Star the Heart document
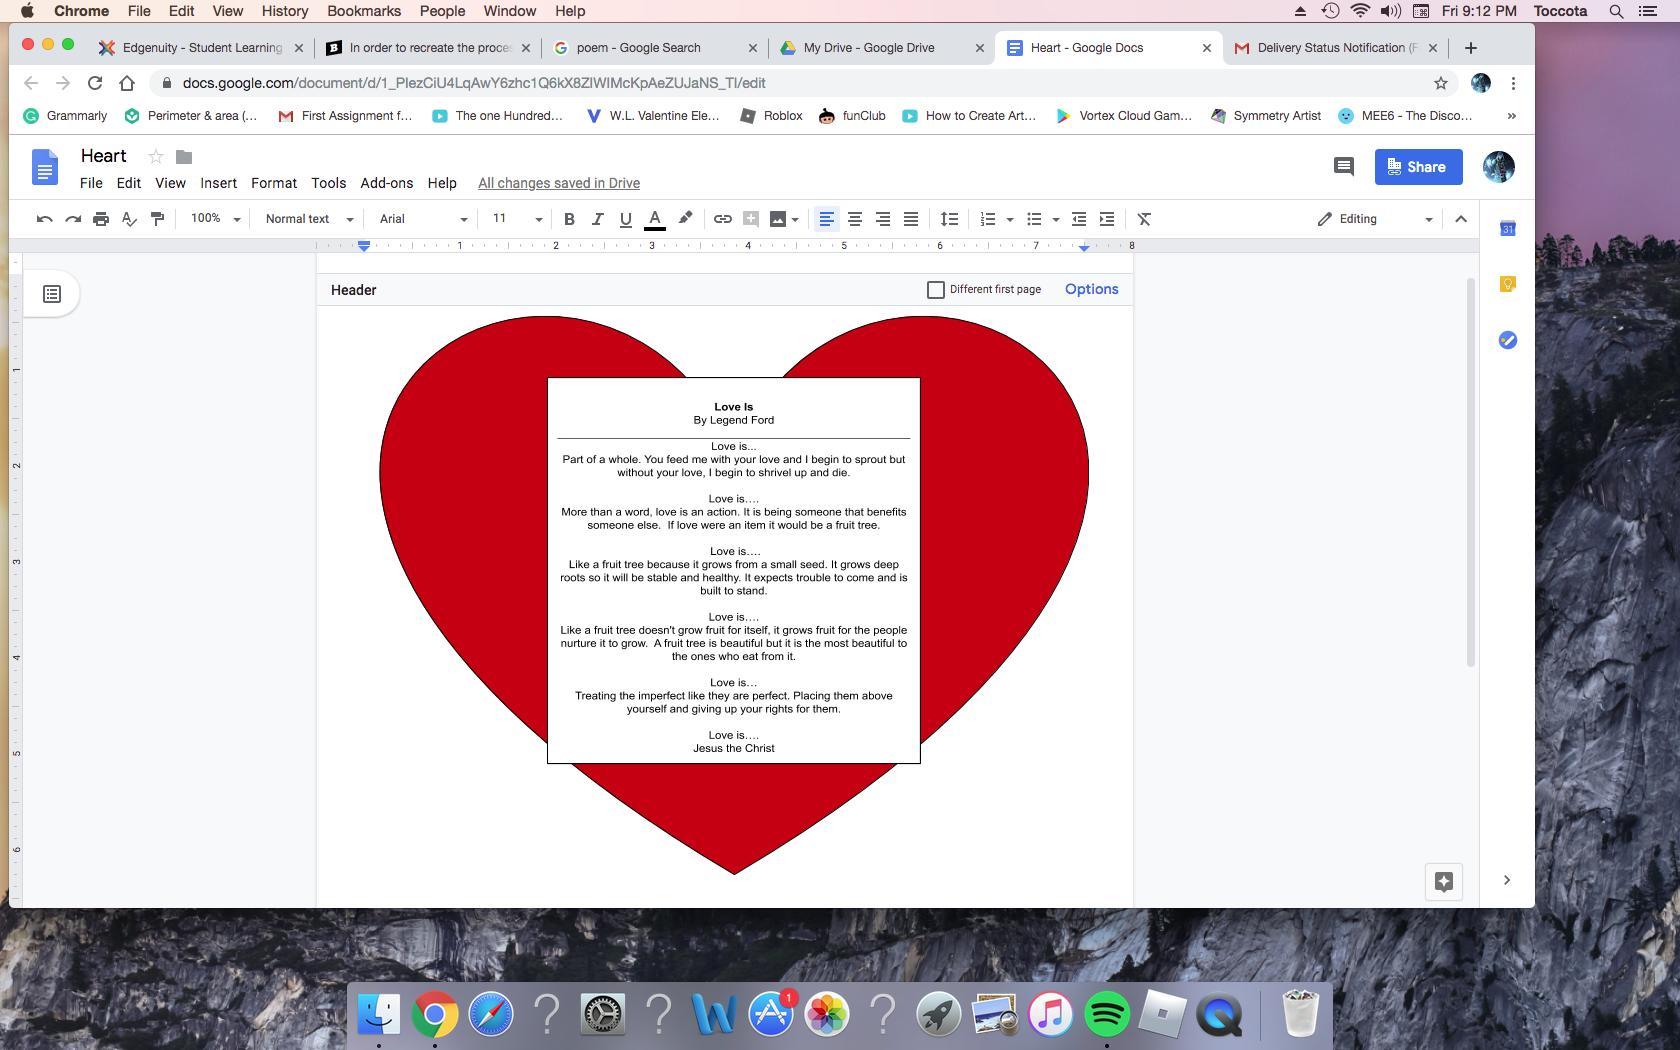1680x1050 pixels. pyautogui.click(x=155, y=157)
